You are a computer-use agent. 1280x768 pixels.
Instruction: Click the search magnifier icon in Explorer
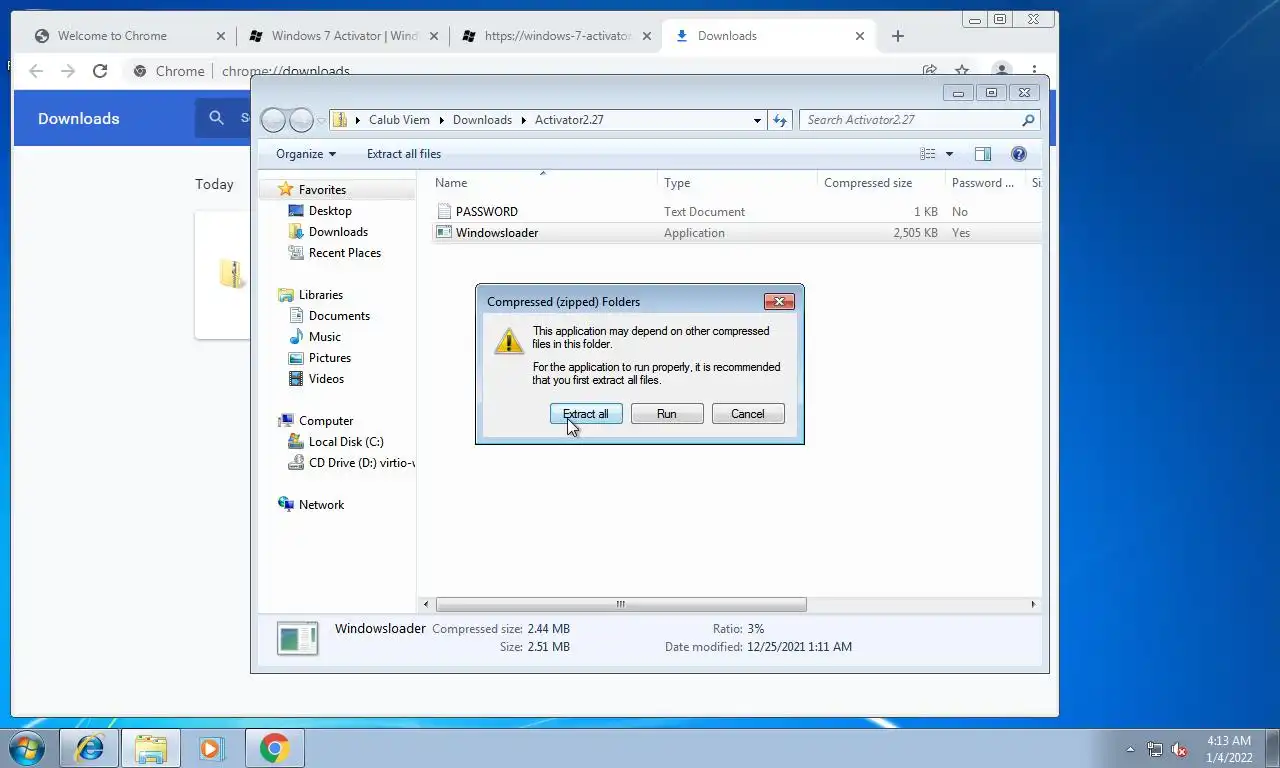[1028, 120]
